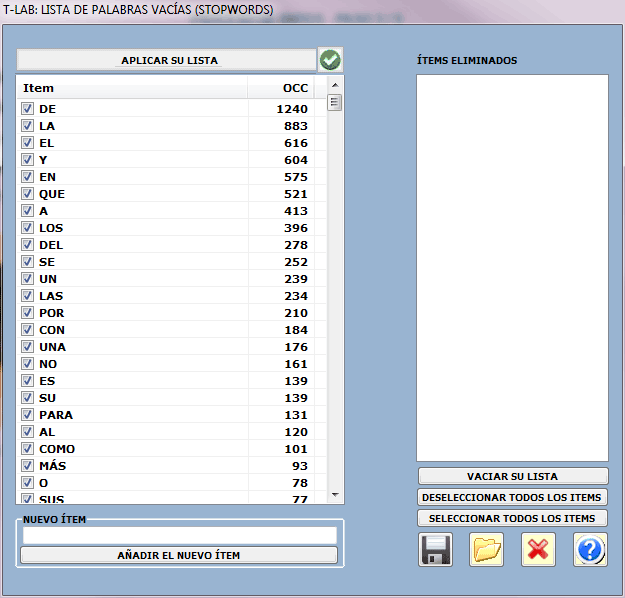The height and width of the screenshot is (598, 625).
Task: Uncheck the COMO item checkbox
Action: [28, 448]
